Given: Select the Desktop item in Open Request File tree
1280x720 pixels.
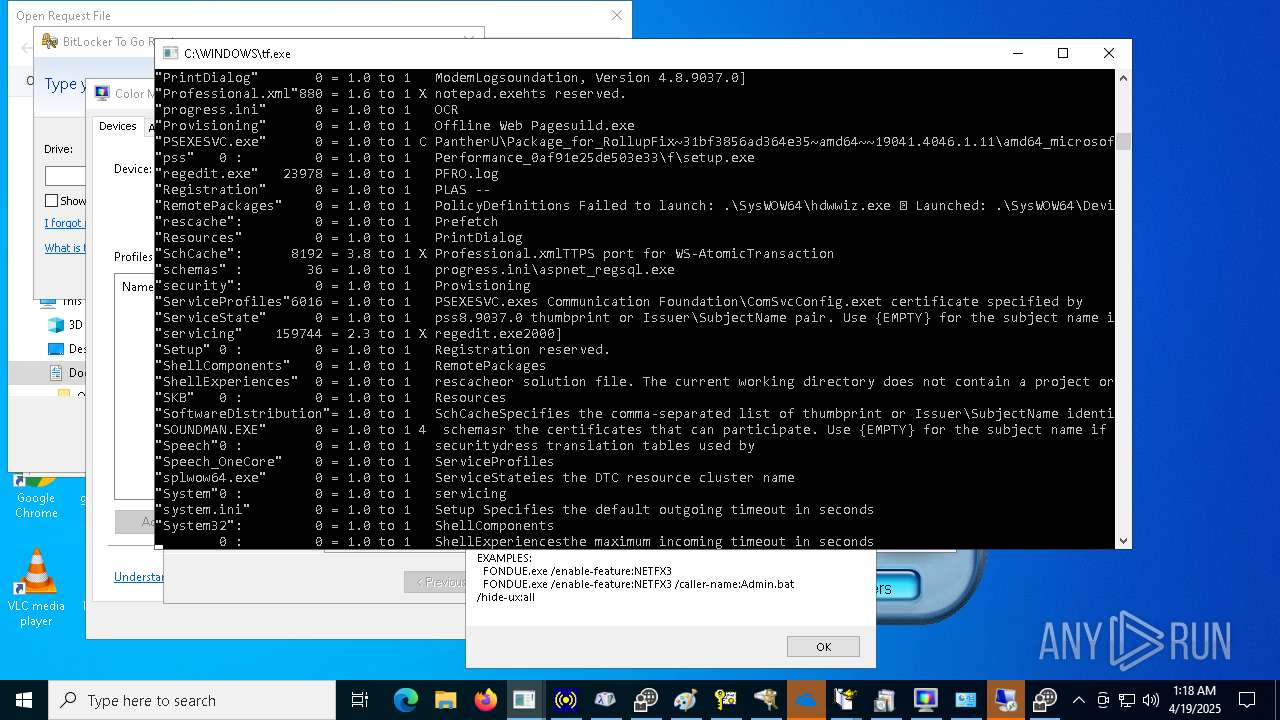Looking at the screenshot, I should 66,349.
